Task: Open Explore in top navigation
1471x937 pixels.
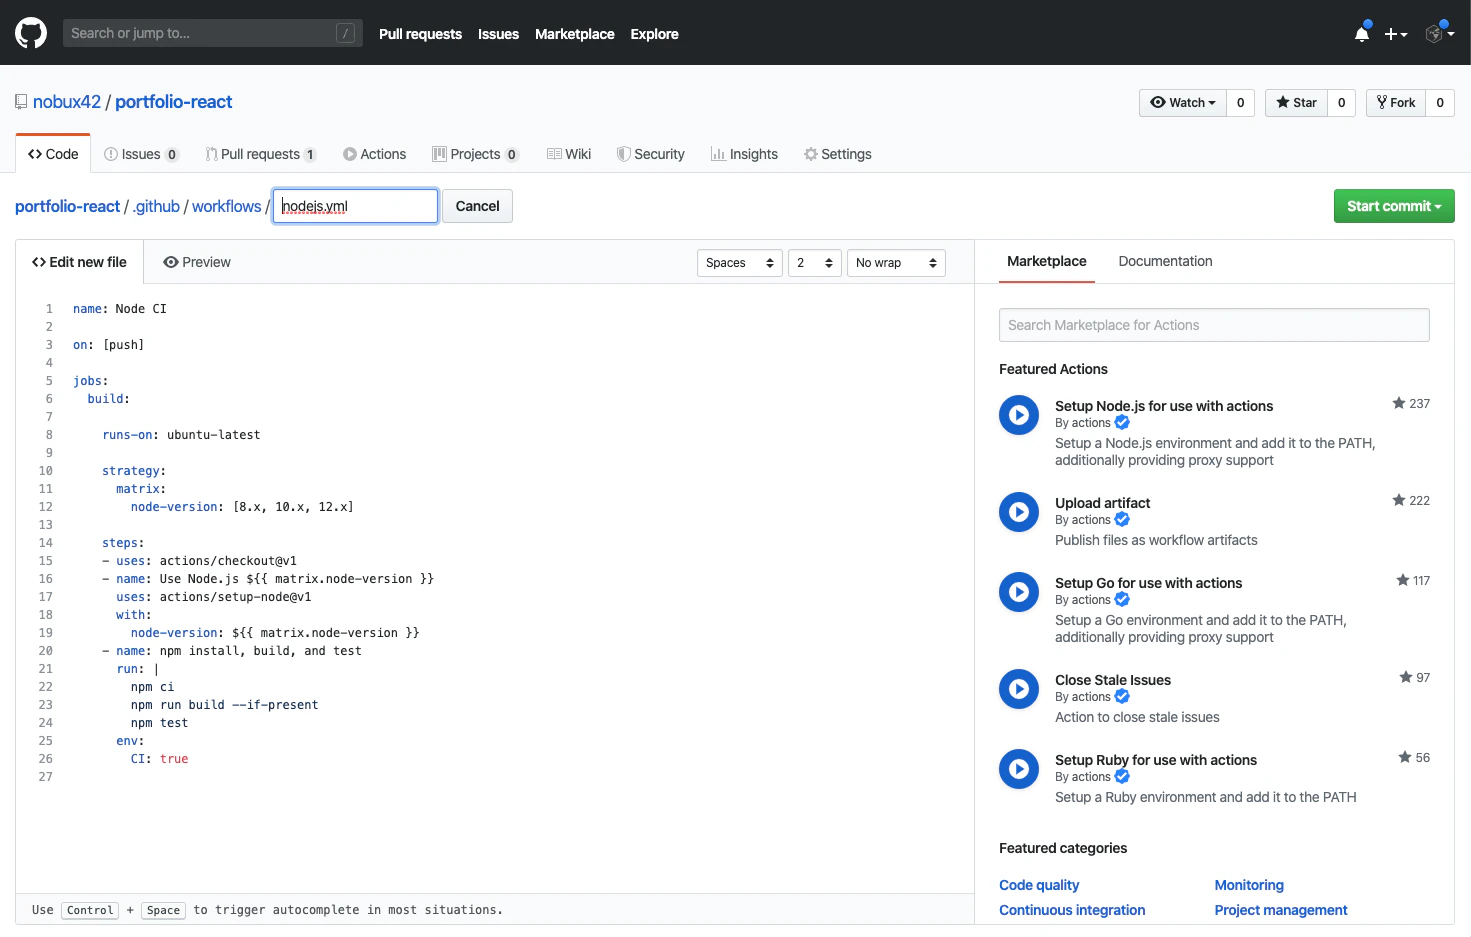Action: (x=654, y=34)
